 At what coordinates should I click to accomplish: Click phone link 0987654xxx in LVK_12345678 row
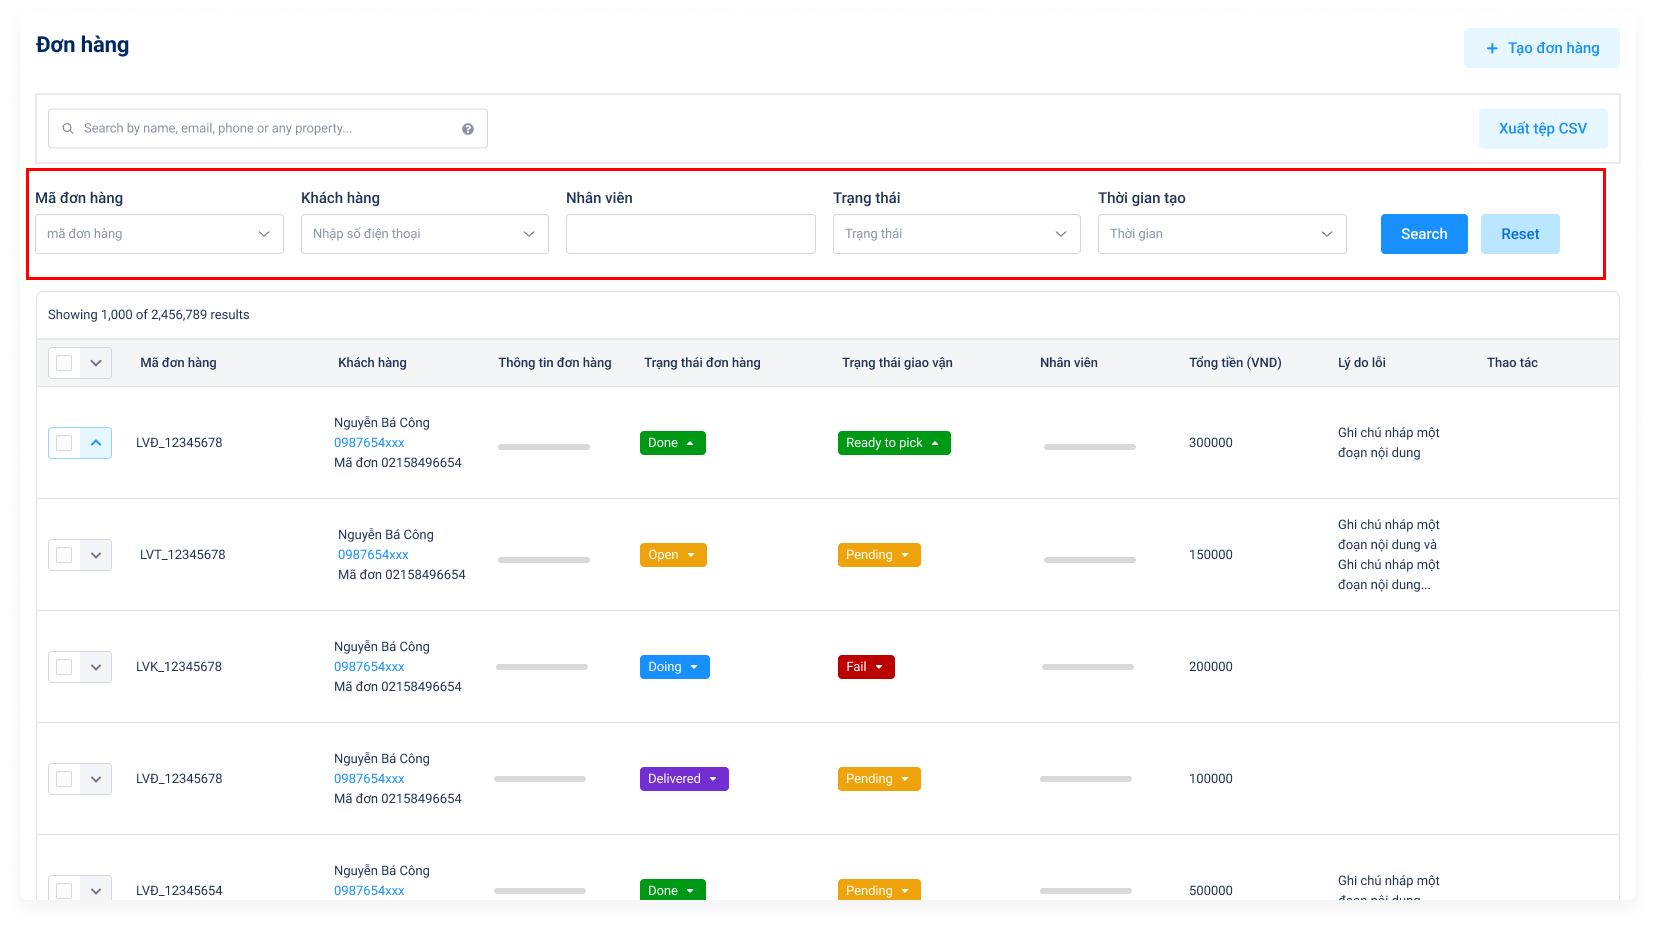click(x=369, y=667)
